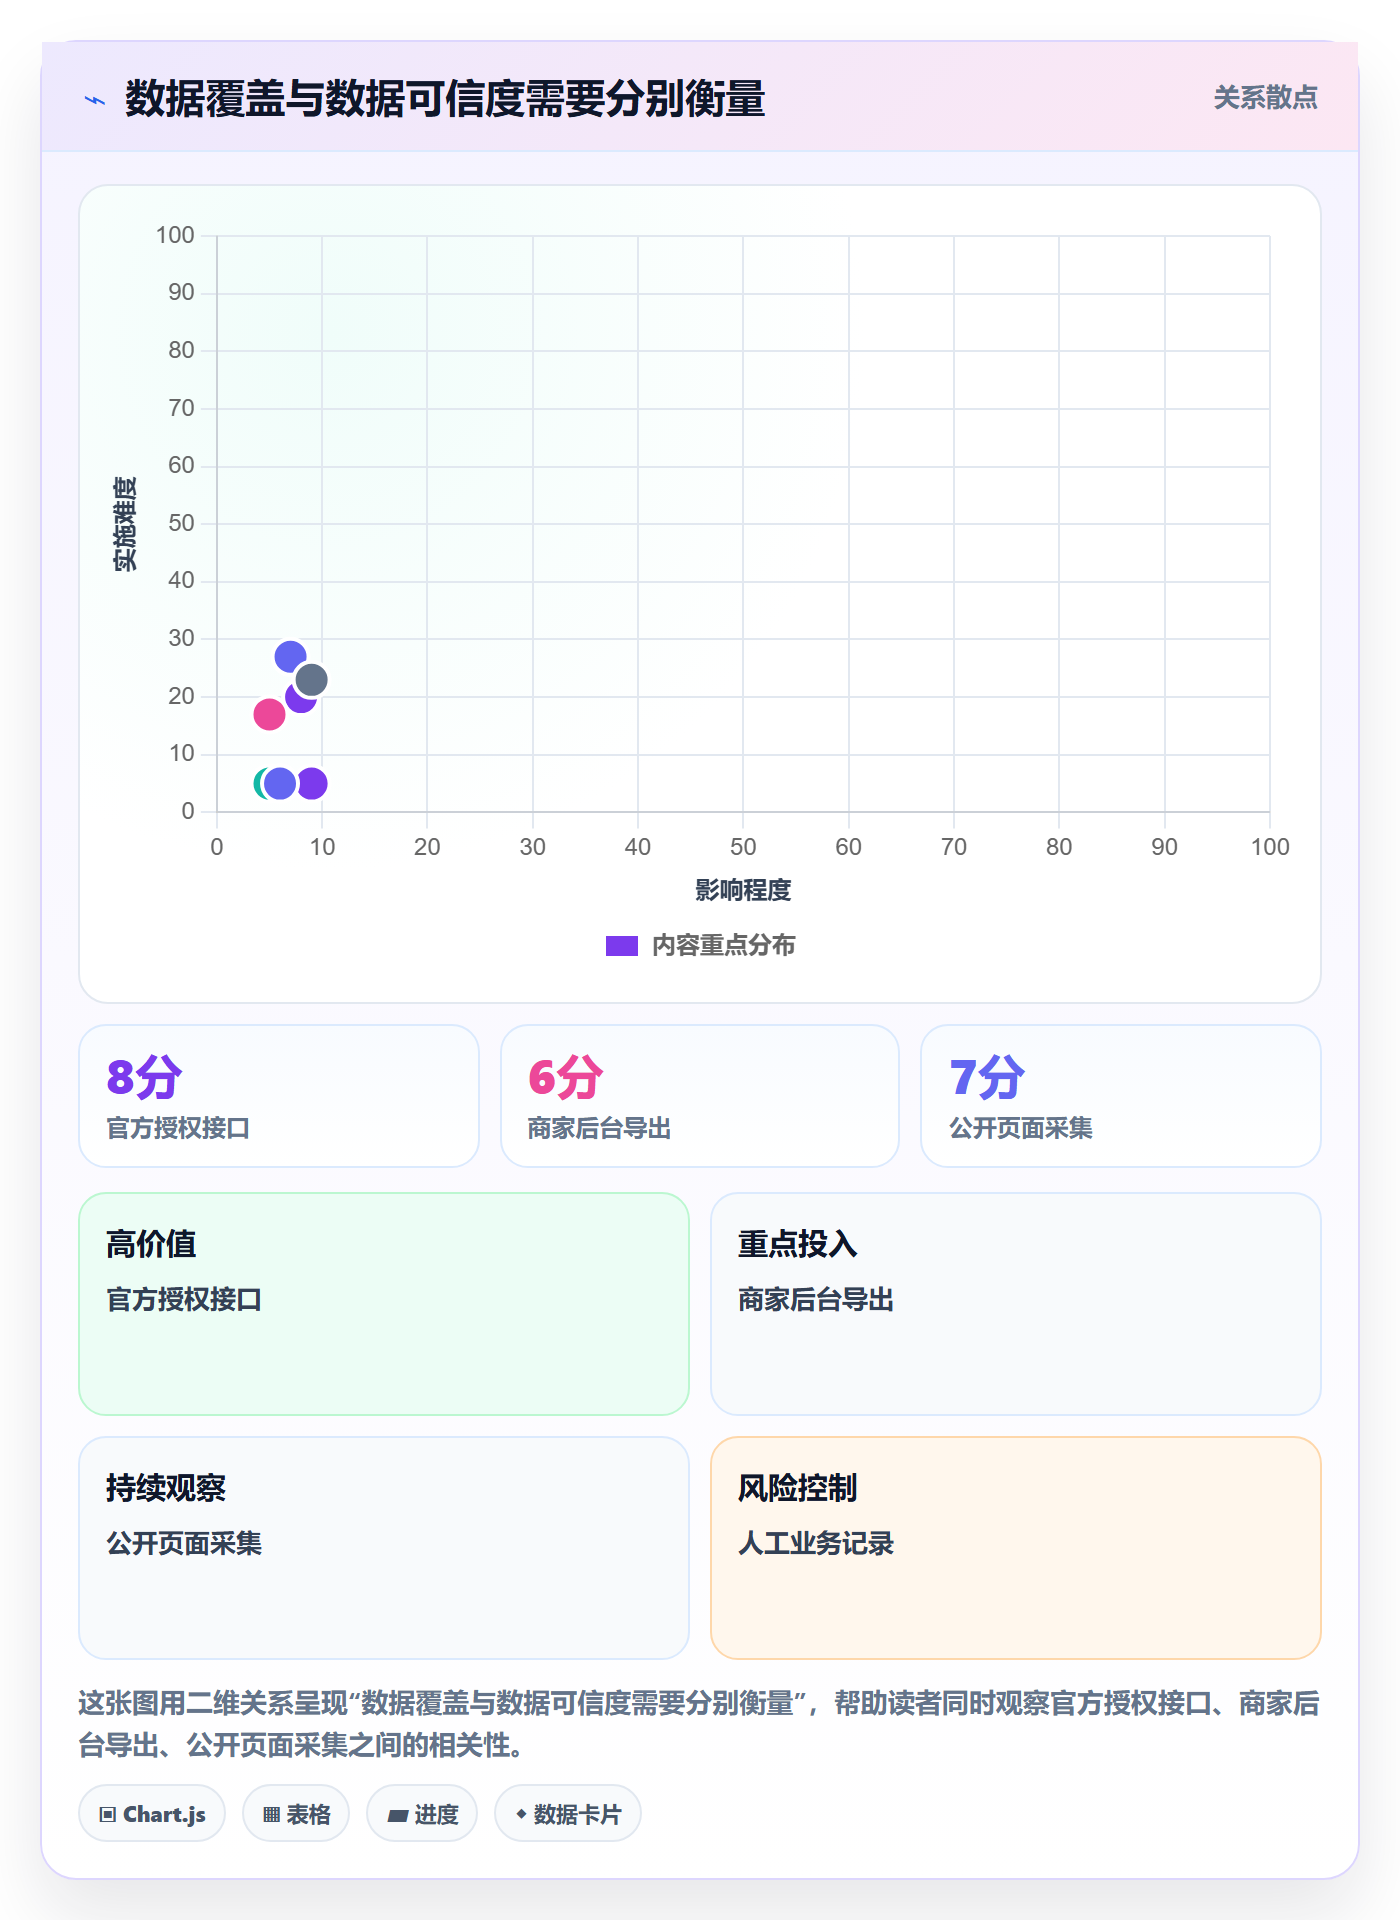
Task: Click the 进度 tag label
Action: click(436, 1814)
